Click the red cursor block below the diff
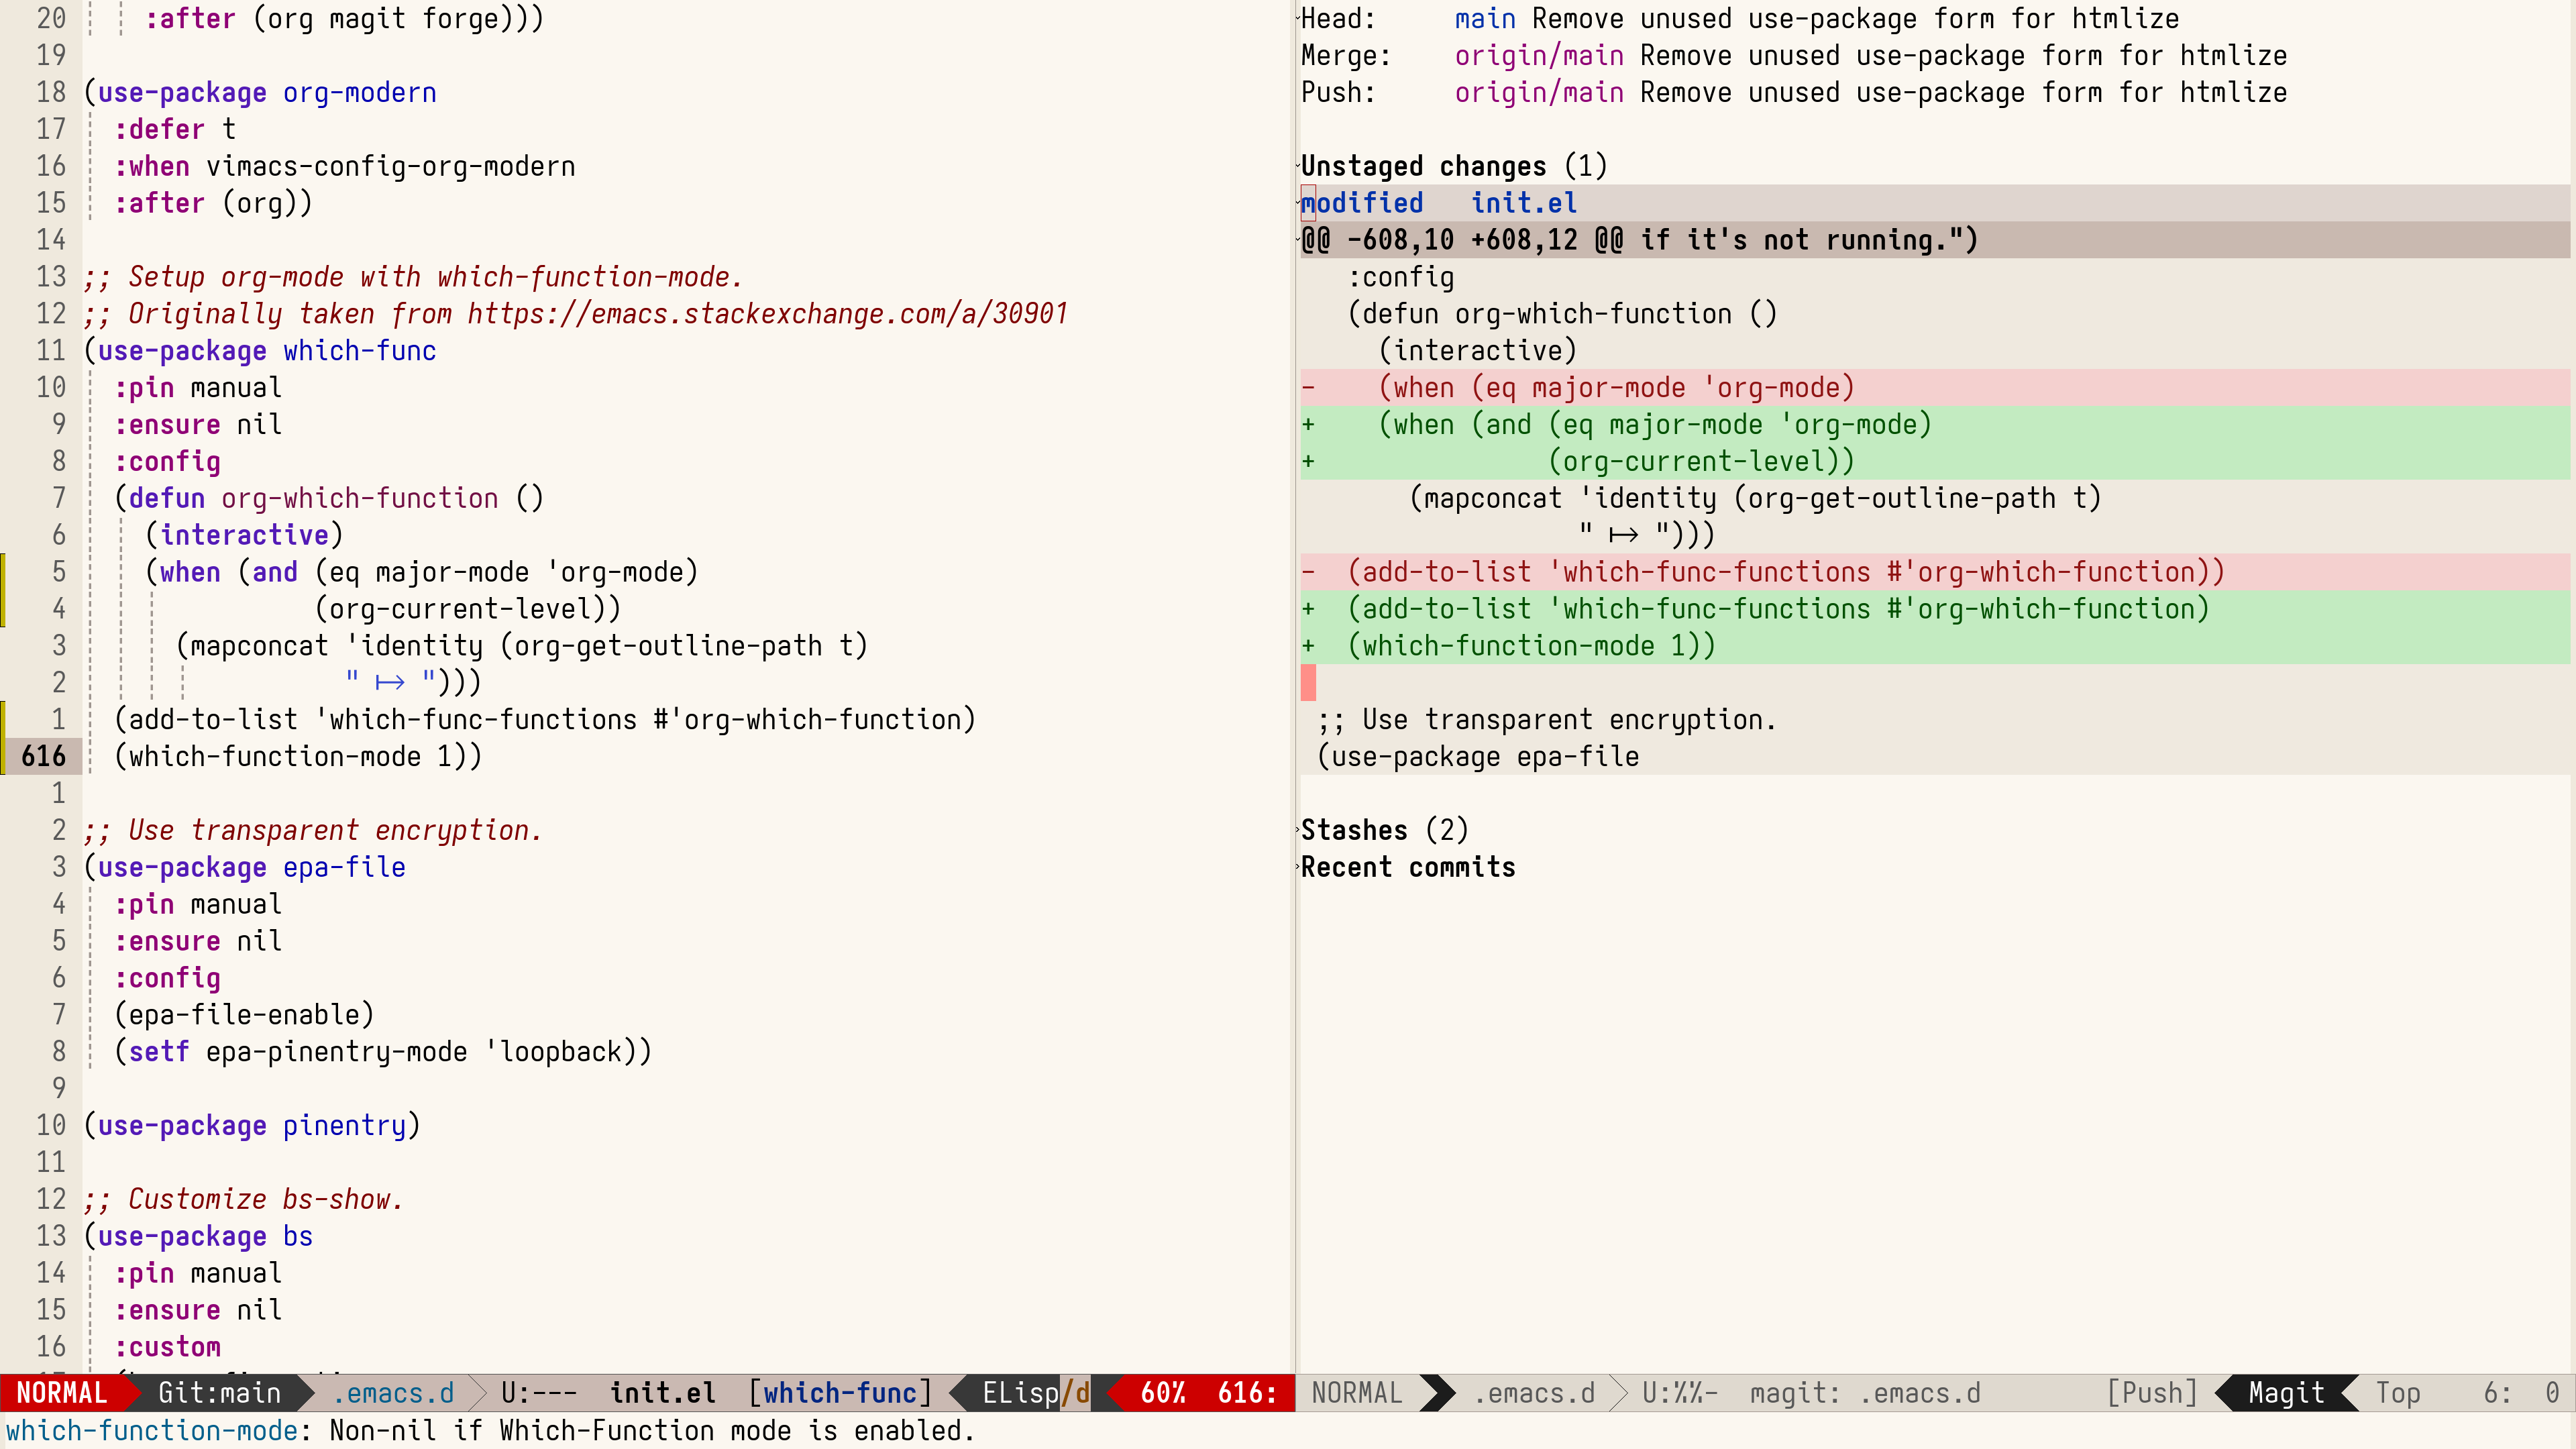This screenshot has height=1449, width=2576. click(x=1308, y=683)
